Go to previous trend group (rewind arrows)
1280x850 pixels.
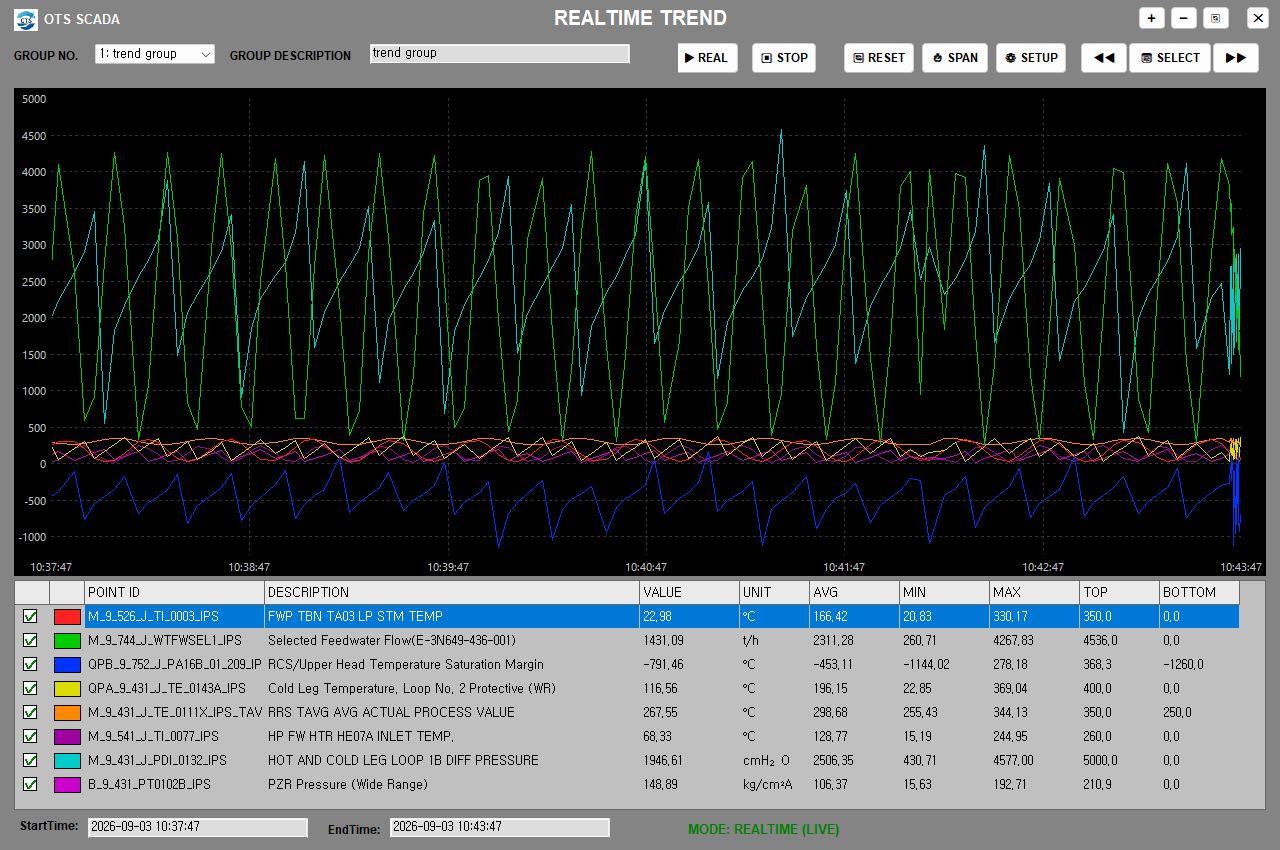coord(1104,58)
